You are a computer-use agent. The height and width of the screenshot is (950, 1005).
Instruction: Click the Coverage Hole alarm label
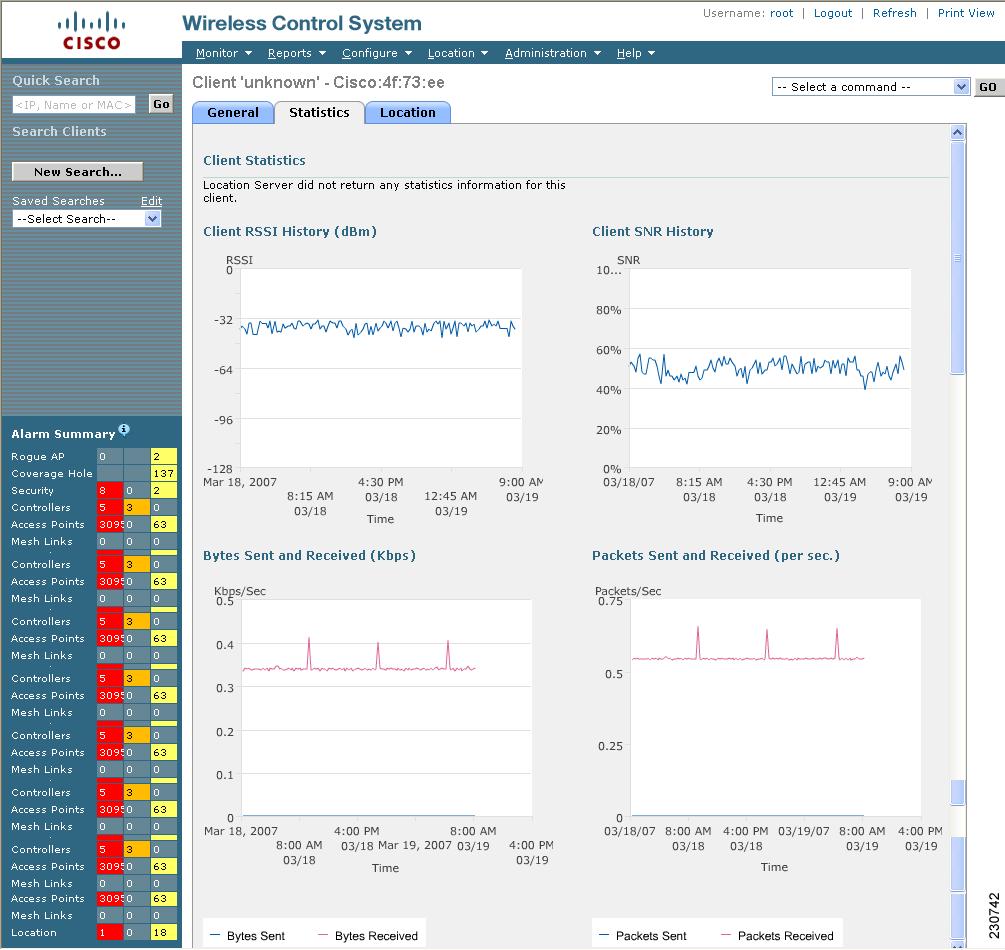pos(52,474)
